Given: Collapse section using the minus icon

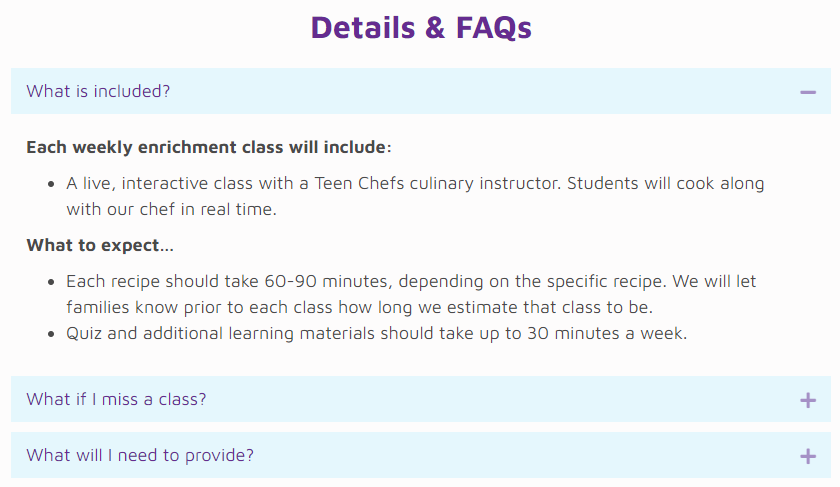Looking at the screenshot, I should (x=808, y=92).
